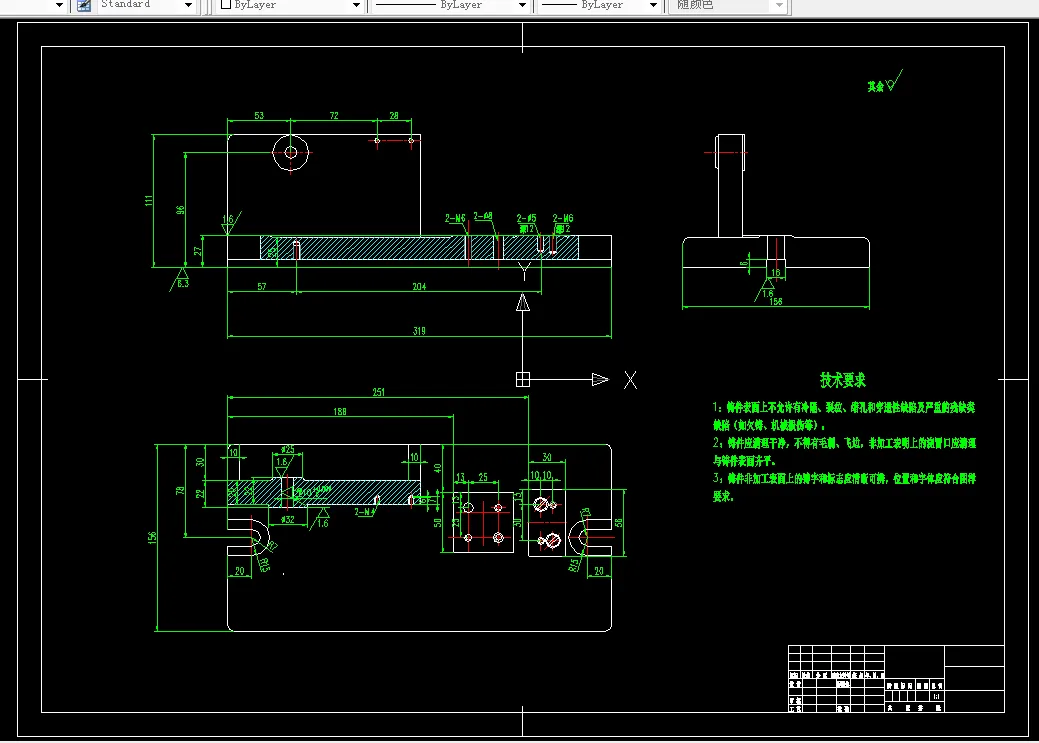Click the 2-ø8 hole callout
This screenshot has height=743, width=1039.
483,216
